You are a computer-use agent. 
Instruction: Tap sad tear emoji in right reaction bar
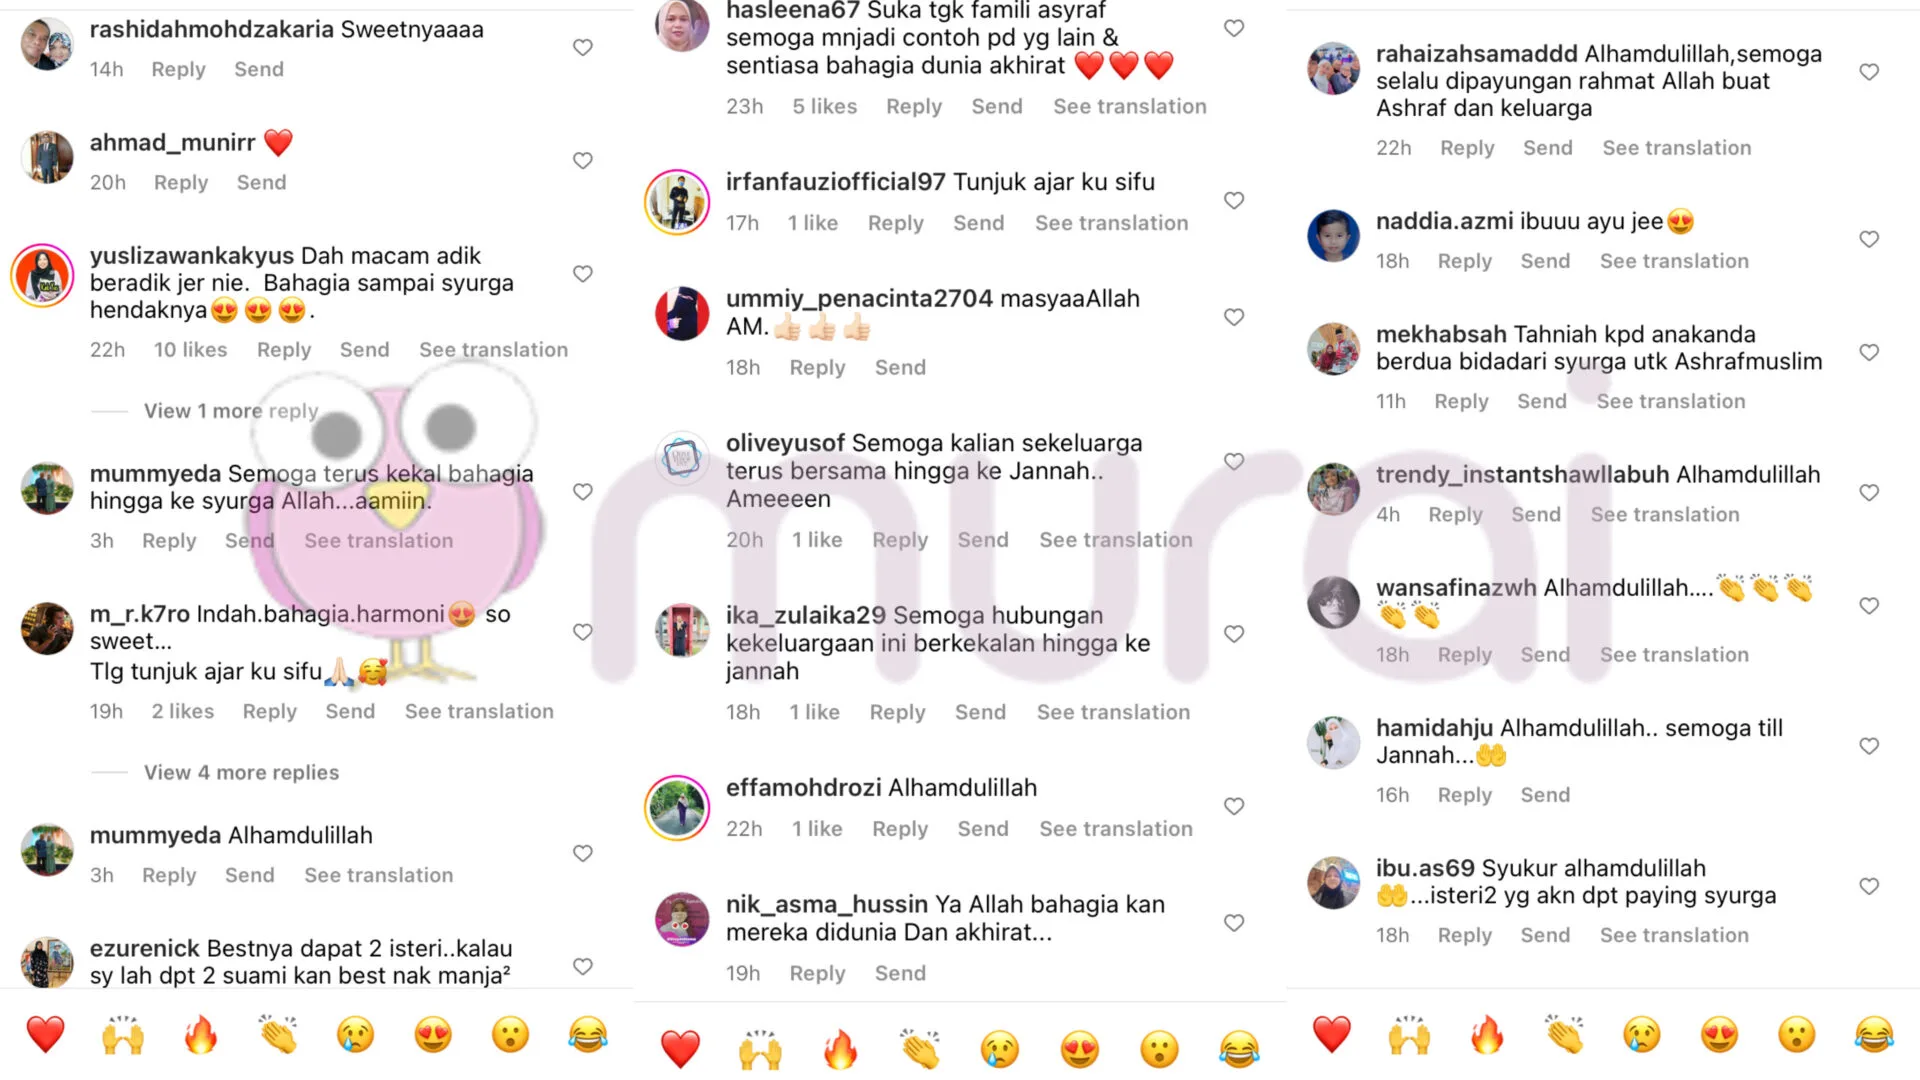point(1642,1035)
